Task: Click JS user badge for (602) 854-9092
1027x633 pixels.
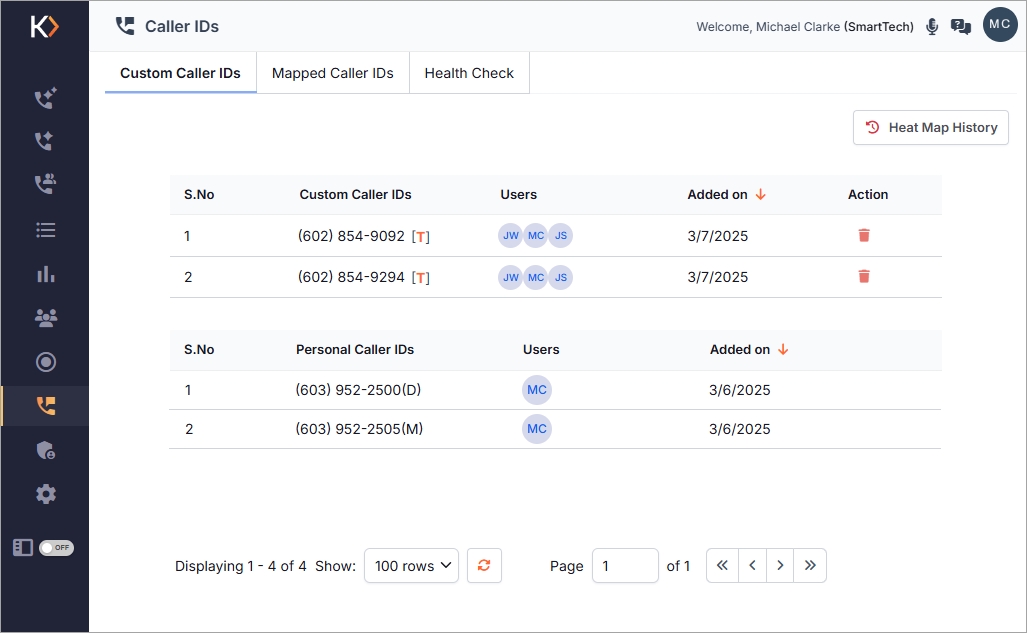Action: pyautogui.click(x=561, y=235)
